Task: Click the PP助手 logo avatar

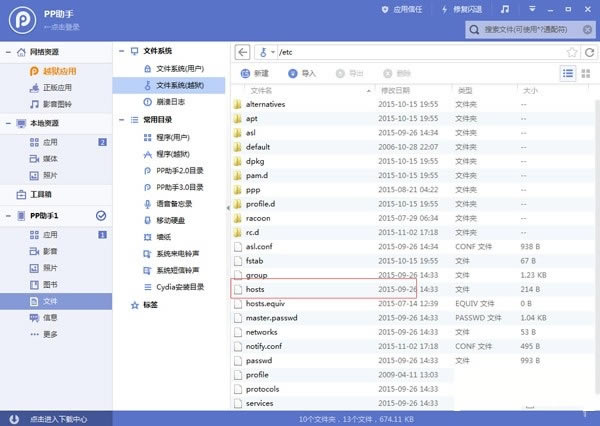Action: pyautogui.click(x=23, y=20)
